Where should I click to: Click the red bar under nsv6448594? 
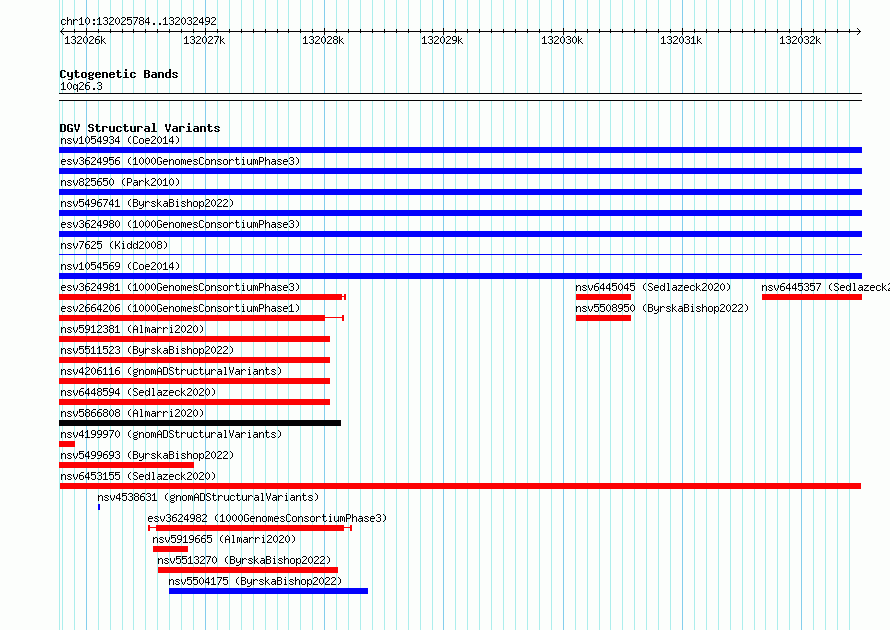pos(194,402)
